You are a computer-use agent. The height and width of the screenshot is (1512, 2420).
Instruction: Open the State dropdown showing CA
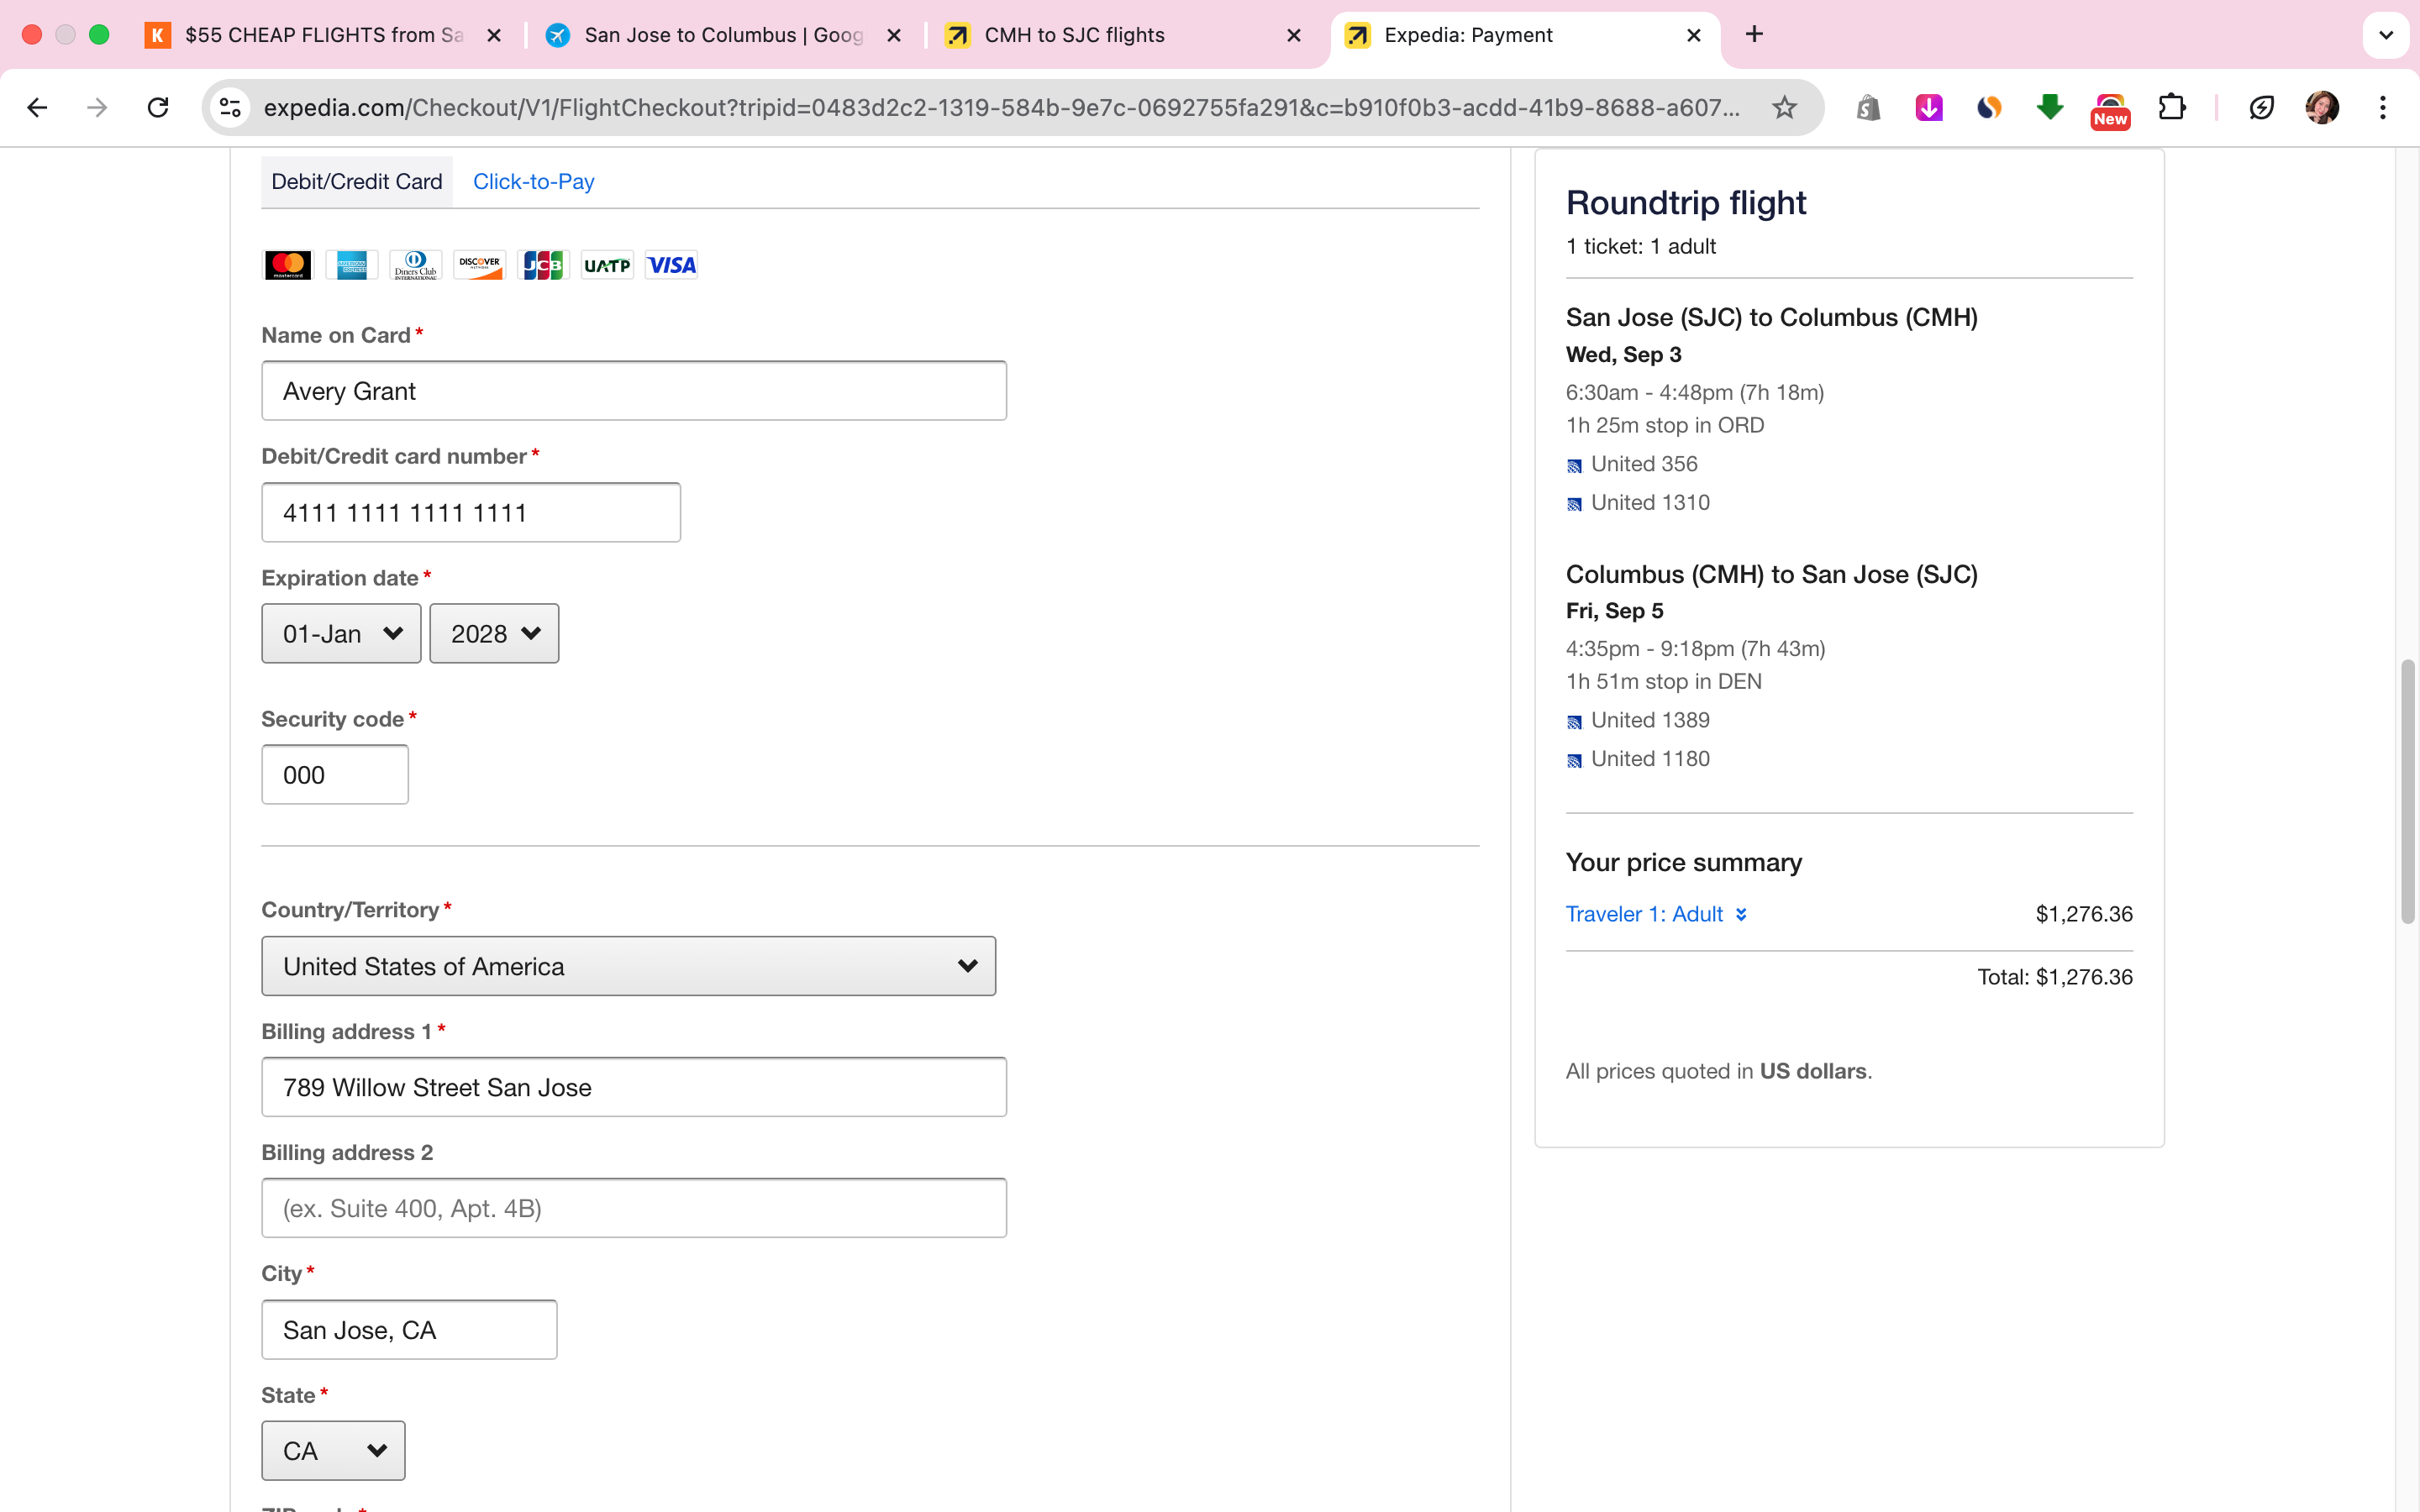[x=333, y=1451]
